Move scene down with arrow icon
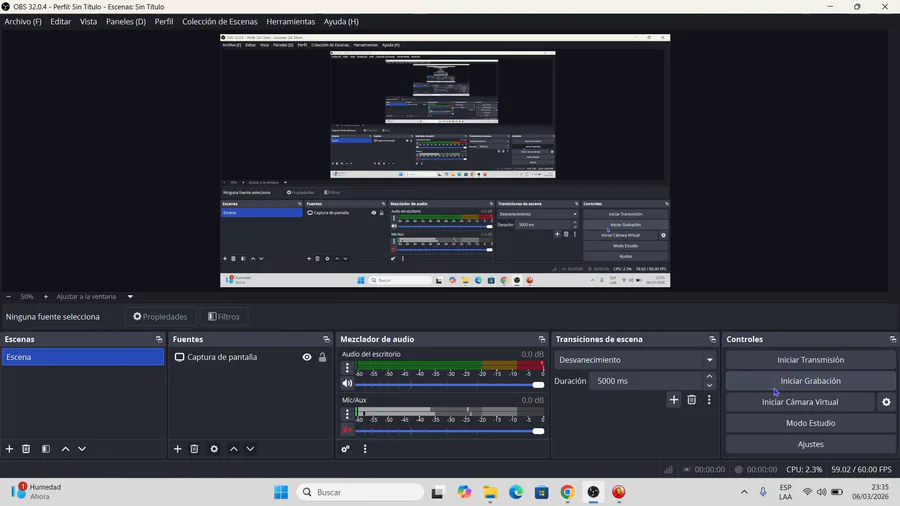The height and width of the screenshot is (506, 900). click(x=82, y=449)
